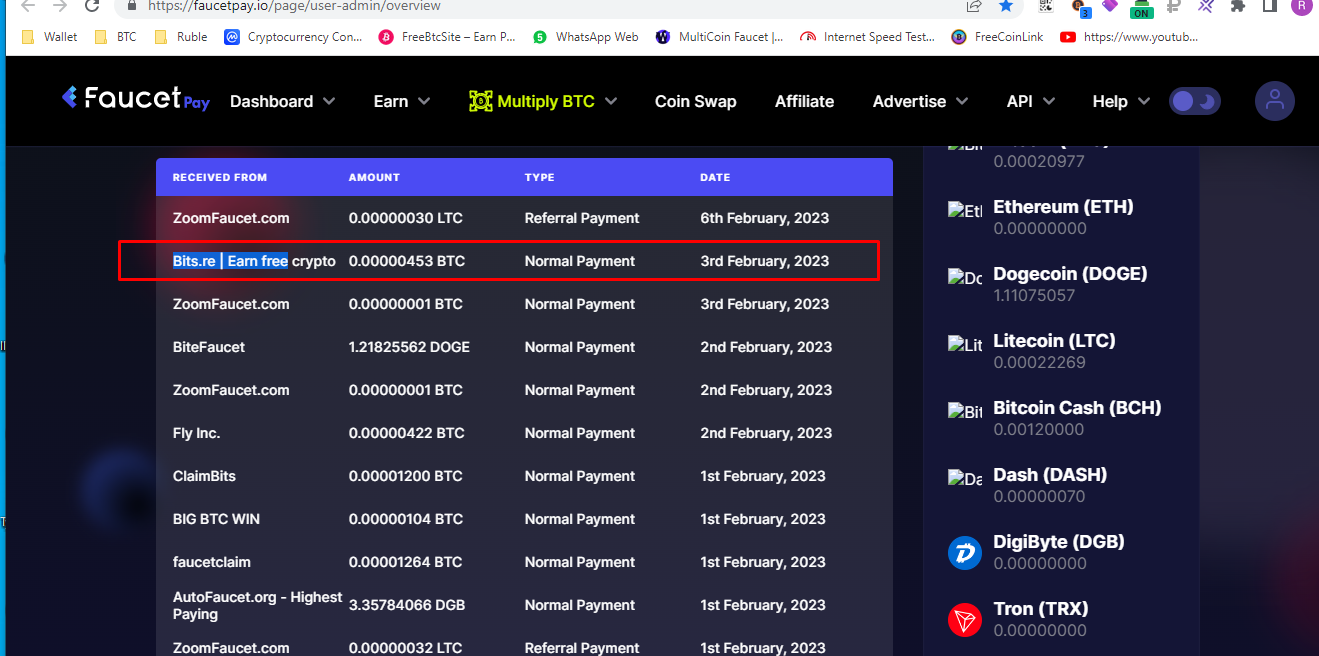Expand the API dropdown
The width and height of the screenshot is (1319, 656).
point(1030,101)
